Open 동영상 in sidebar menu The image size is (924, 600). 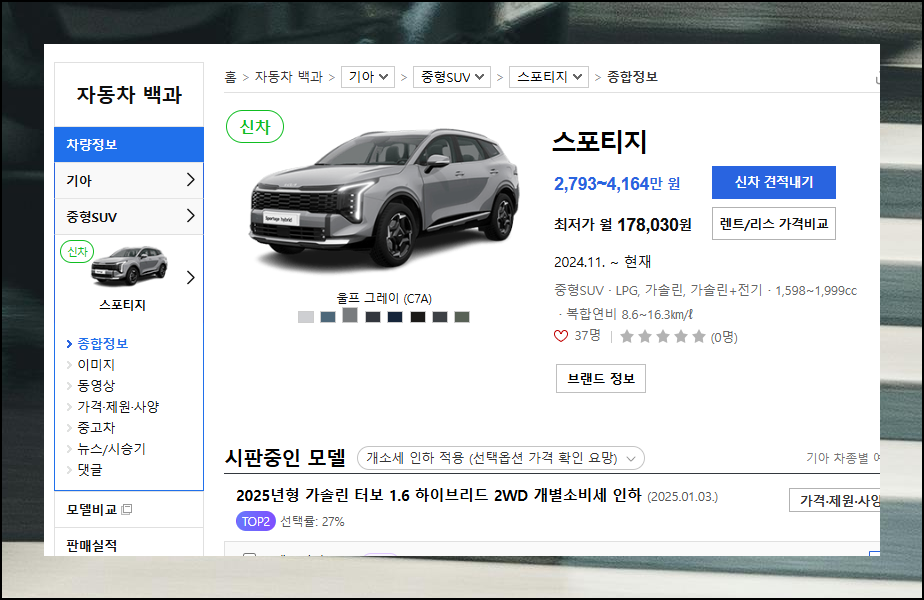click(96, 386)
